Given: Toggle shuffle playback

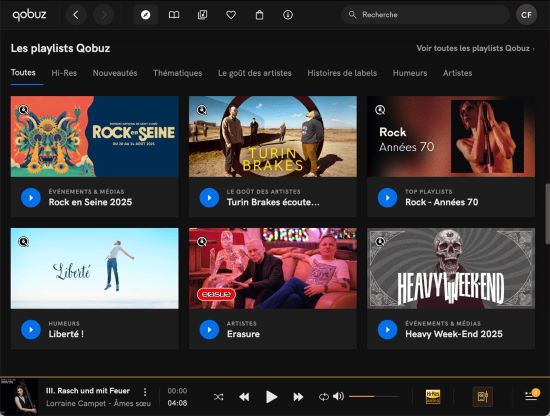Looking at the screenshot, I should coord(218,397).
